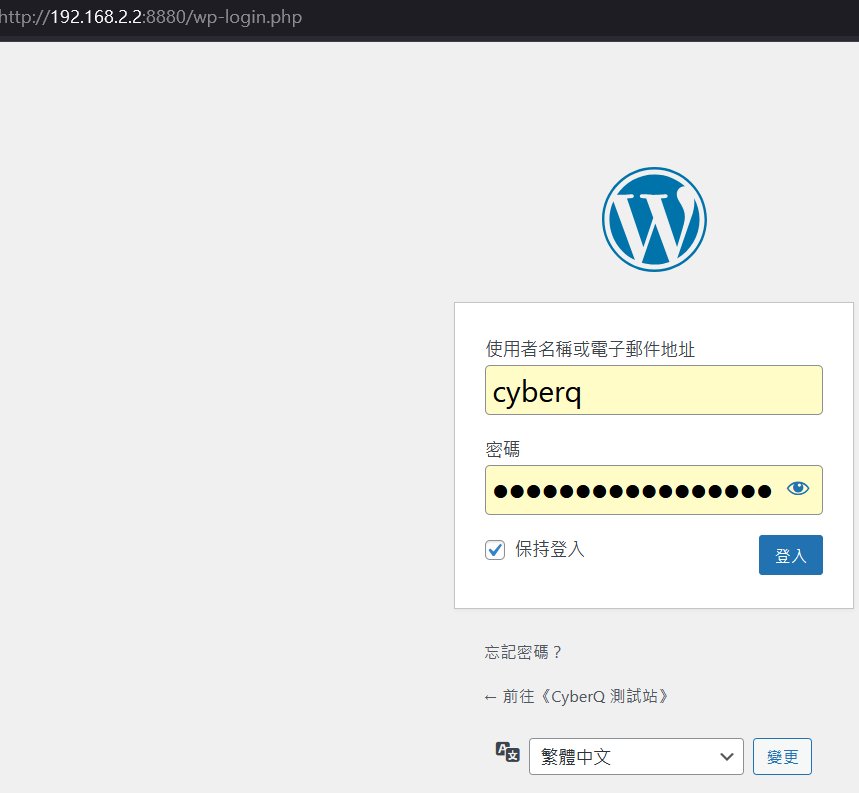The width and height of the screenshot is (859, 793).
Task: Click the 密碼 field label
Action: (502, 449)
